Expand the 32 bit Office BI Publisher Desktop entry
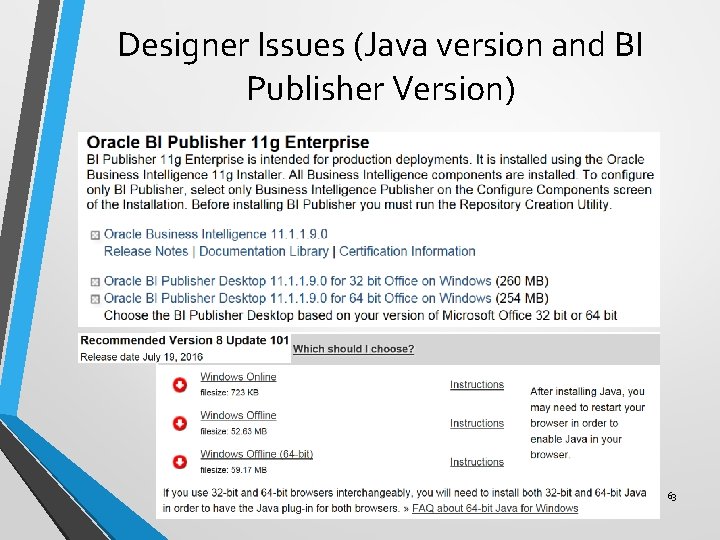The width and height of the screenshot is (720, 540). tap(95, 282)
